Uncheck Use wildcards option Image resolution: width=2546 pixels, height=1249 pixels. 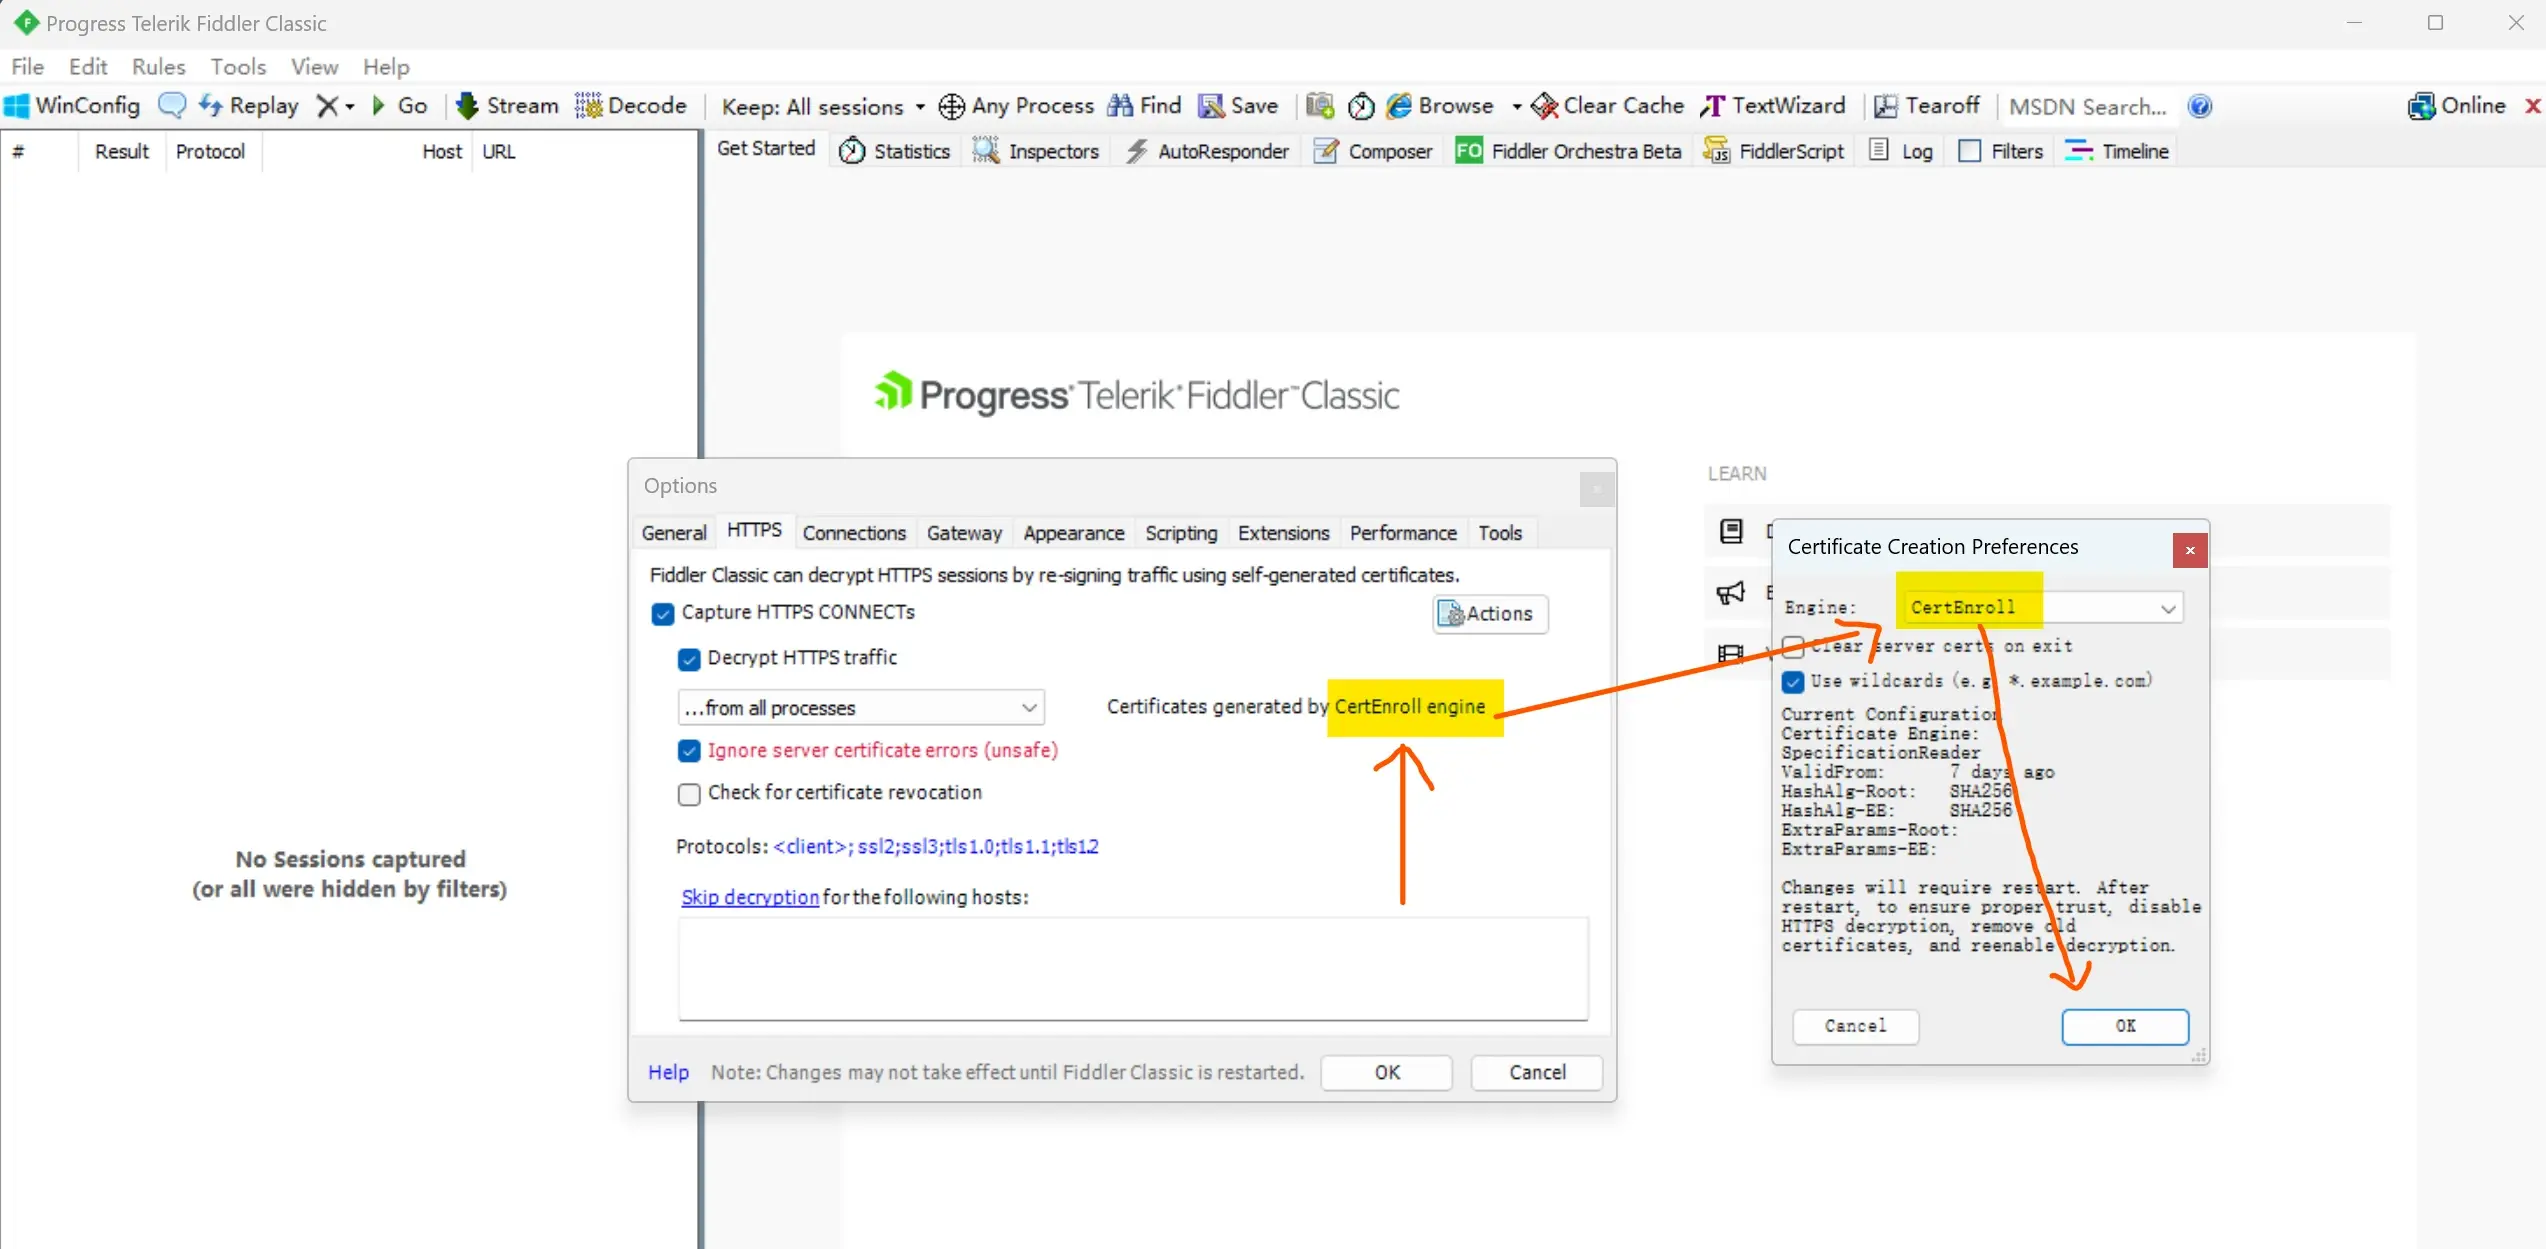[x=1793, y=681]
